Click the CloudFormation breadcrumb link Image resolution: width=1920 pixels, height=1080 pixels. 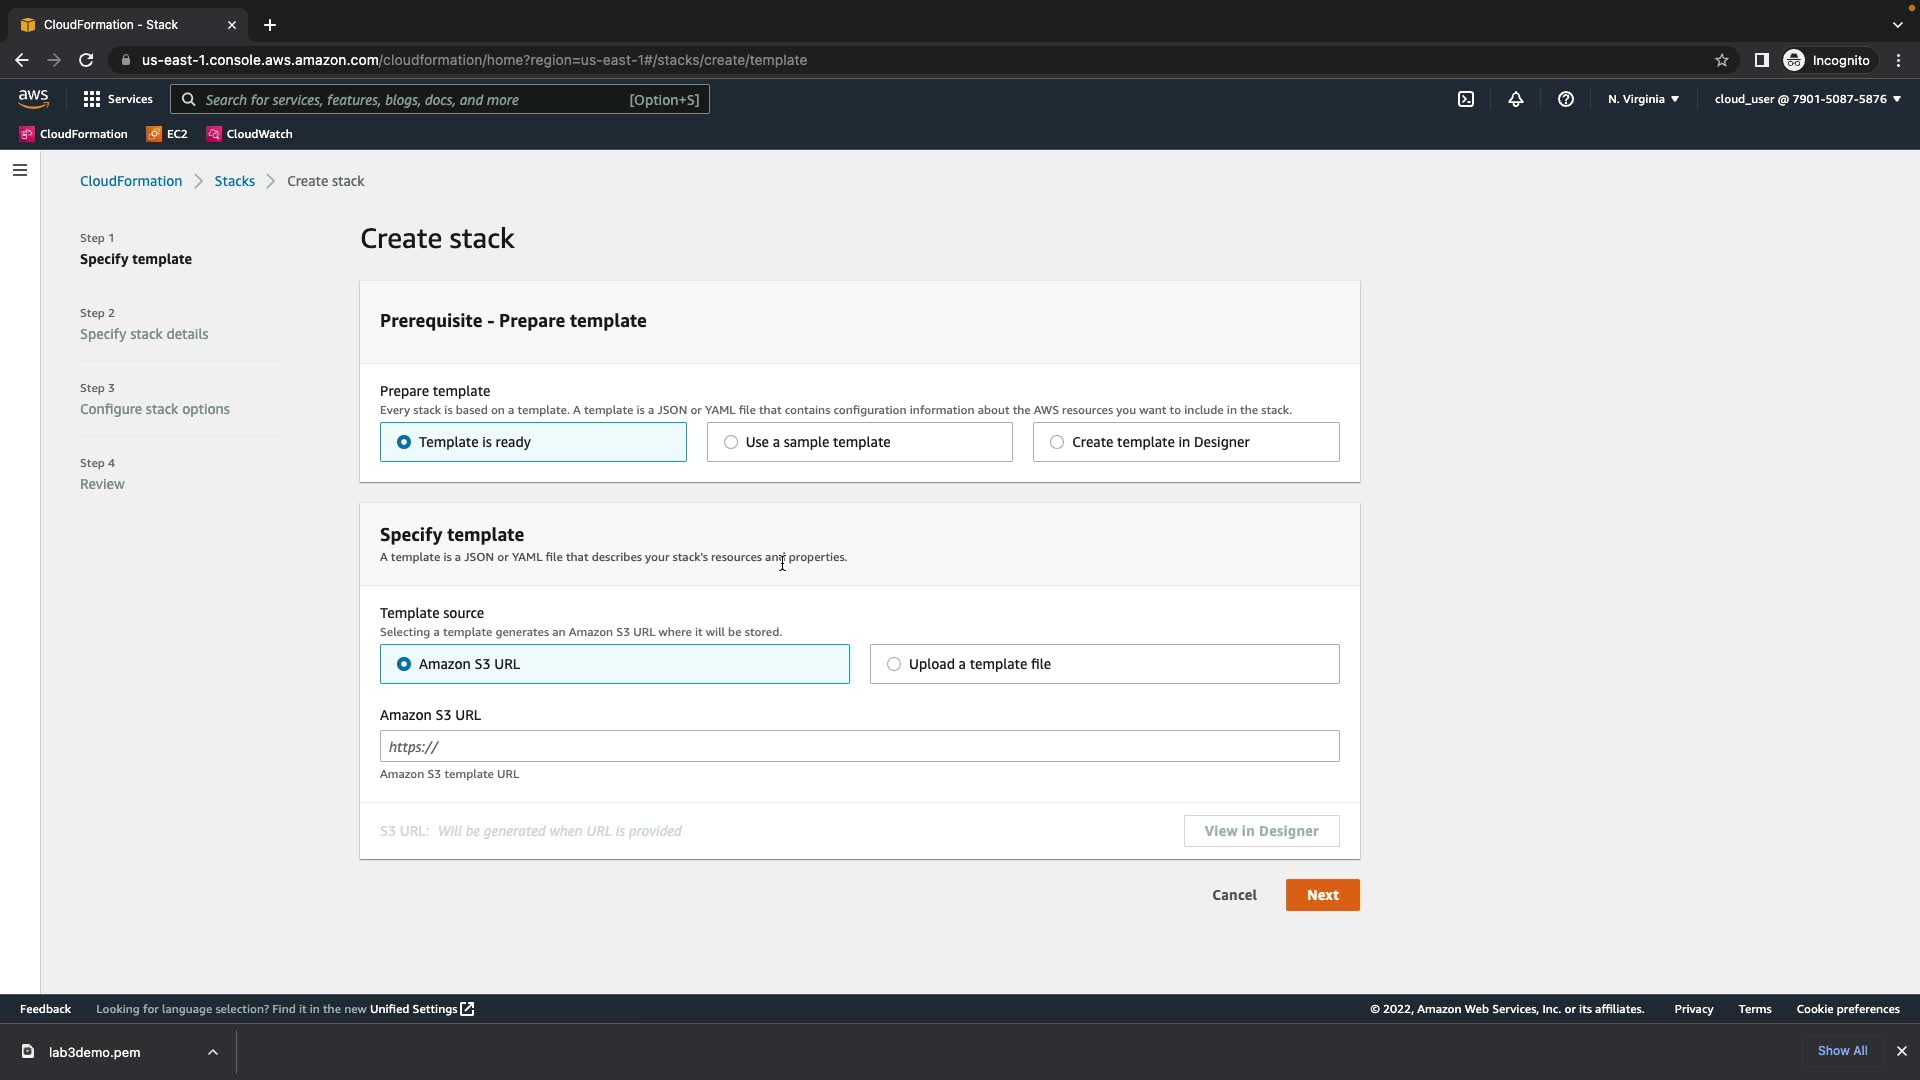131,181
